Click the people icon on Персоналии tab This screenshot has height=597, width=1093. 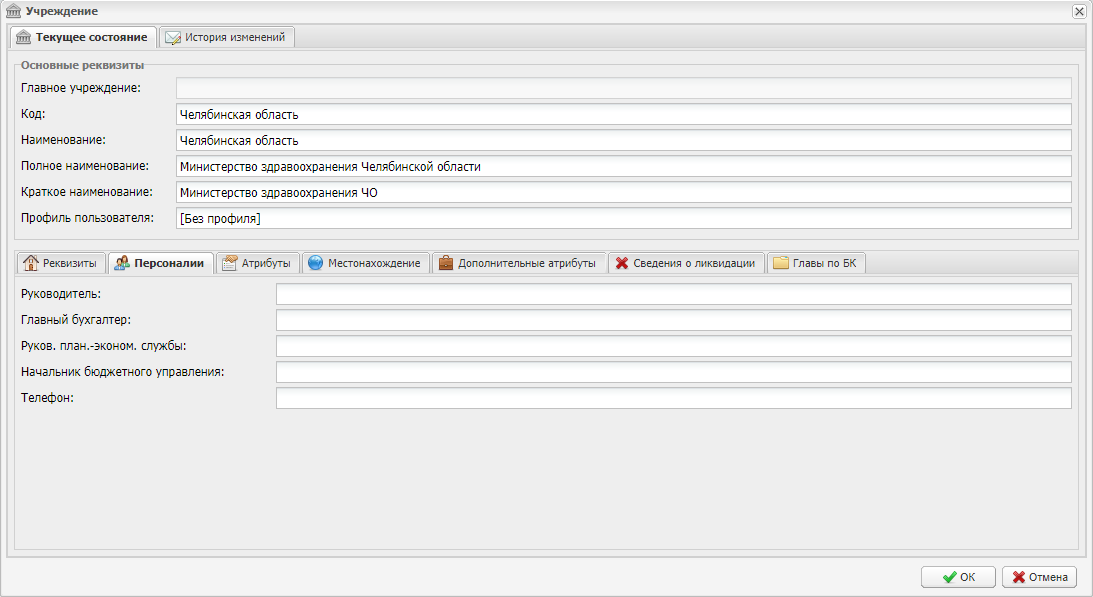[x=122, y=263]
